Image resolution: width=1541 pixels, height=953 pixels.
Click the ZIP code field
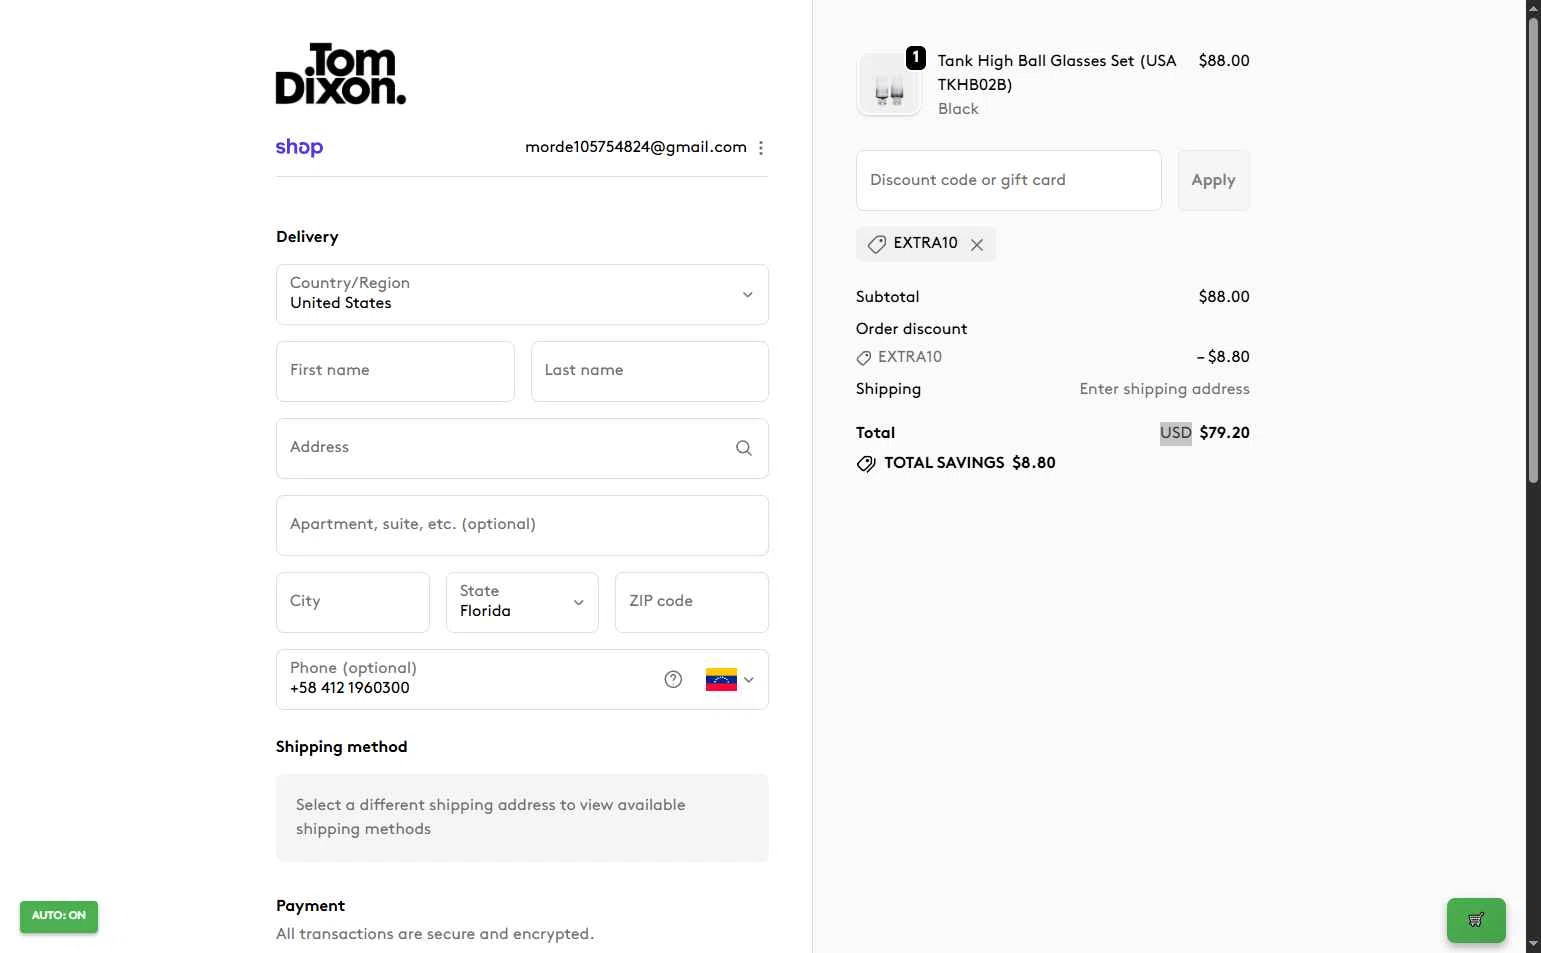tap(692, 602)
